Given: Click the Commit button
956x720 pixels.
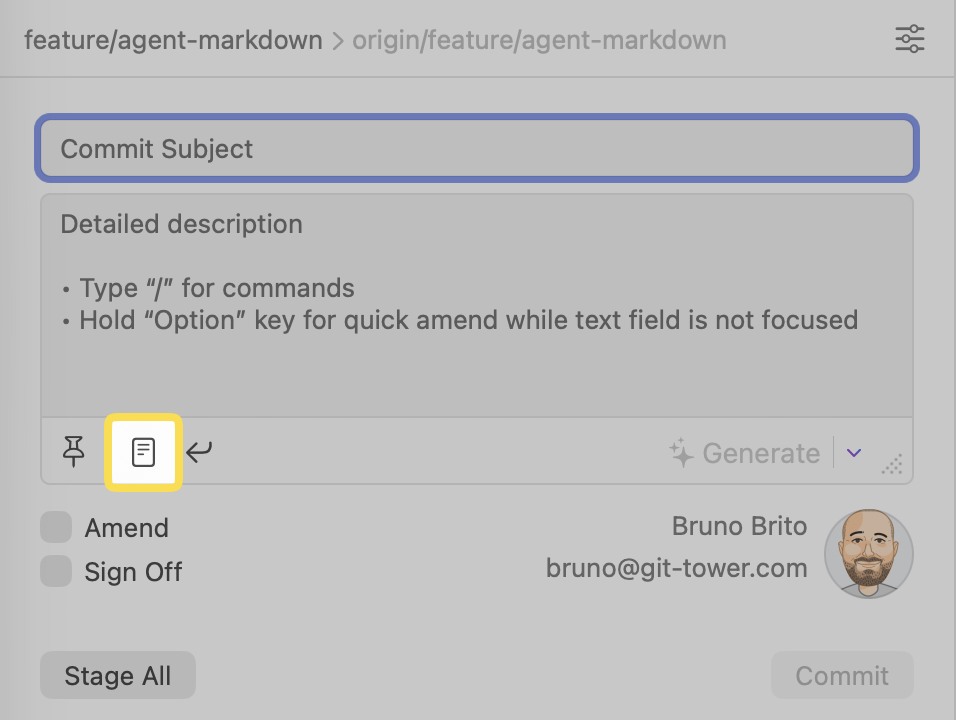Looking at the screenshot, I should (842, 675).
